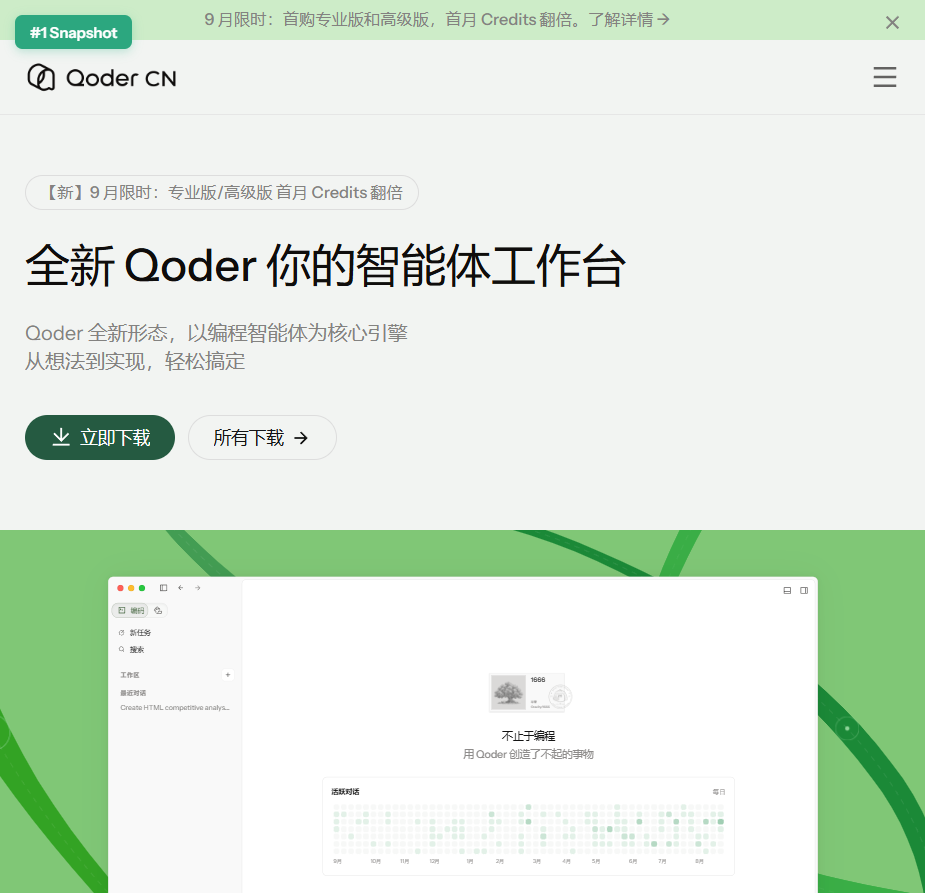Viewport: 925px width, 893px height.
Task: Click the 活跃对话 chart title
Action: pos(345,792)
